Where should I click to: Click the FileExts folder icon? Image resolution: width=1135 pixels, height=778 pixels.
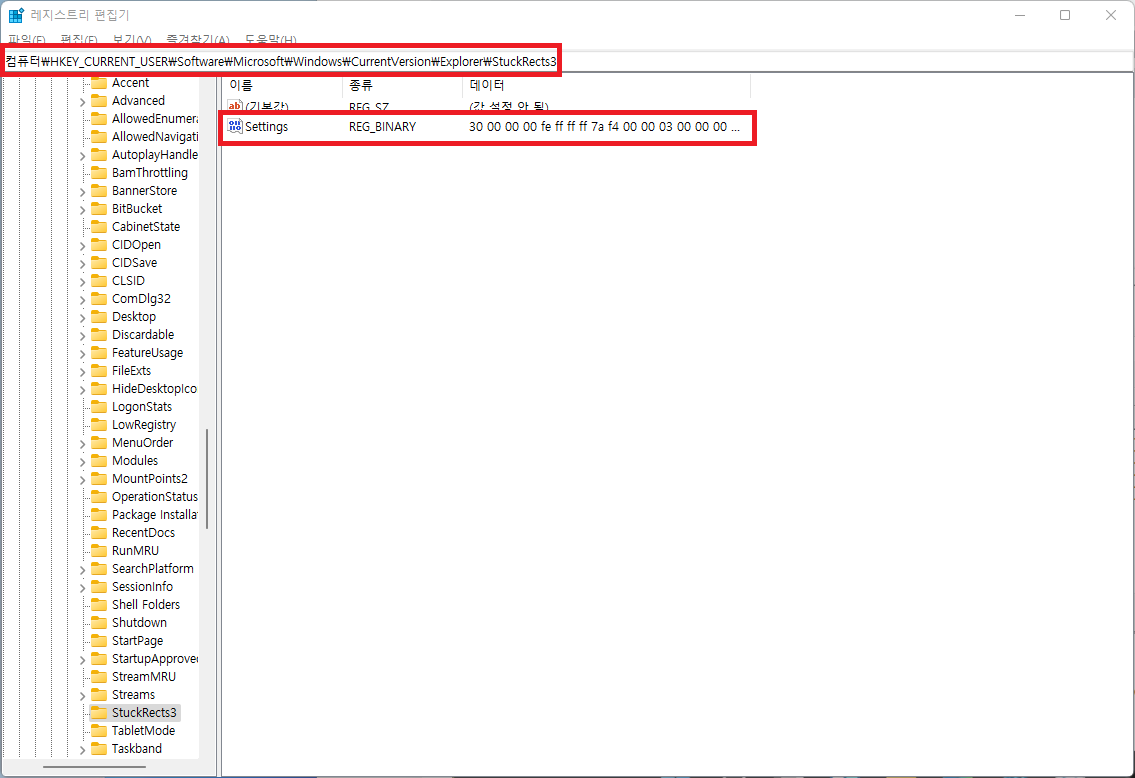[x=98, y=371]
